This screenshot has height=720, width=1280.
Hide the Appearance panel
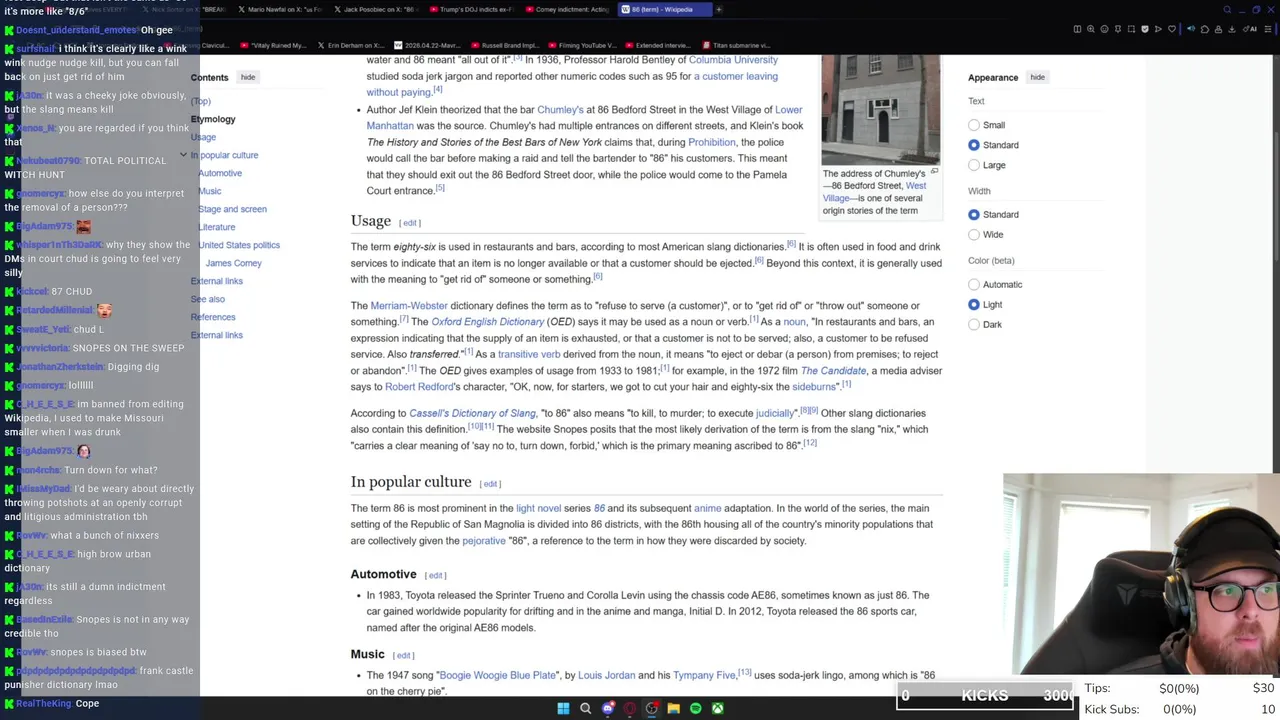coord(1037,77)
